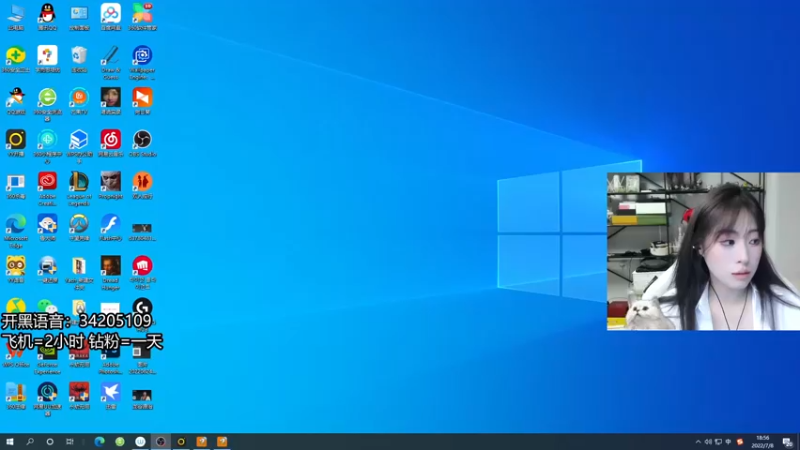Switch to the green 360 browser taskbar icon
Viewport: 800px width, 450px height.
[x=120, y=442]
